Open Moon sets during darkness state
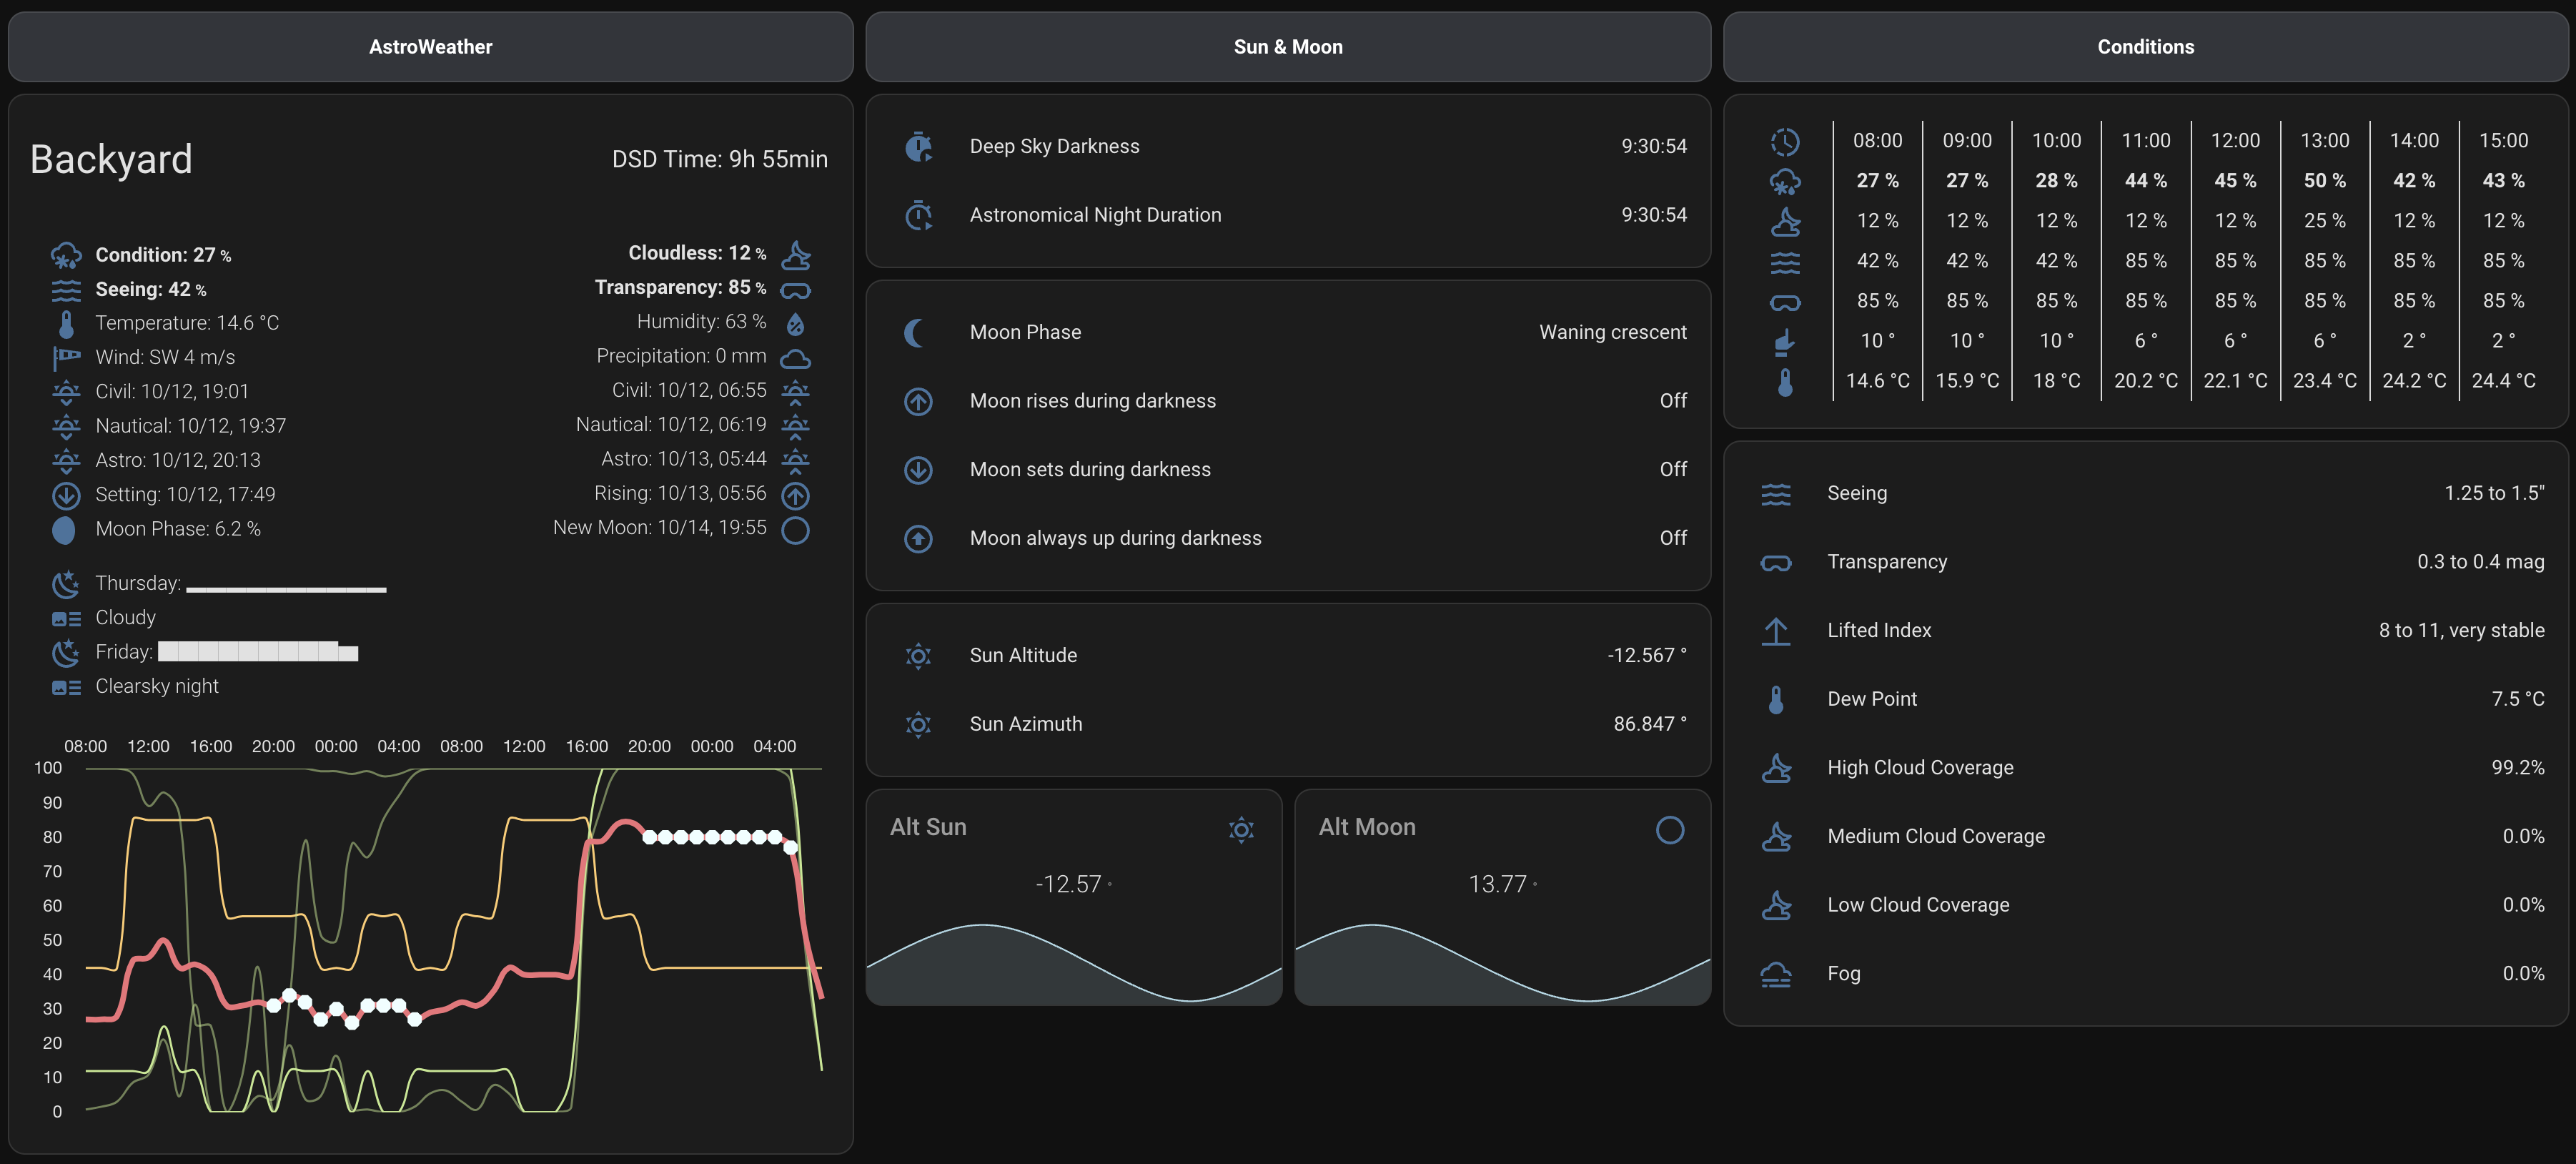Image resolution: width=2576 pixels, height=1164 pixels. 1672,470
